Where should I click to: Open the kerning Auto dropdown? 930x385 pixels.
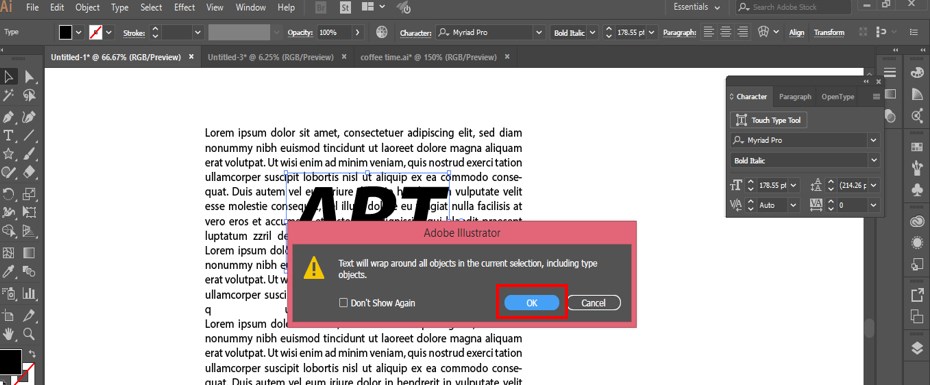[x=794, y=205]
